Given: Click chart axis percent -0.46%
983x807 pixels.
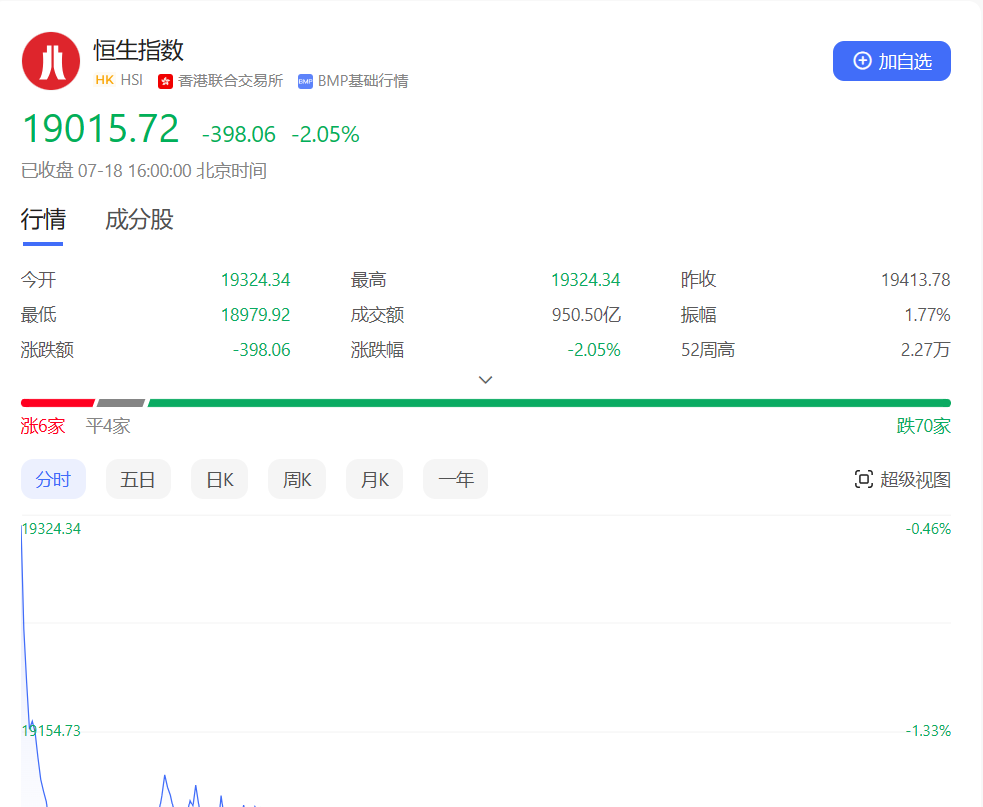Looking at the screenshot, I should [928, 529].
